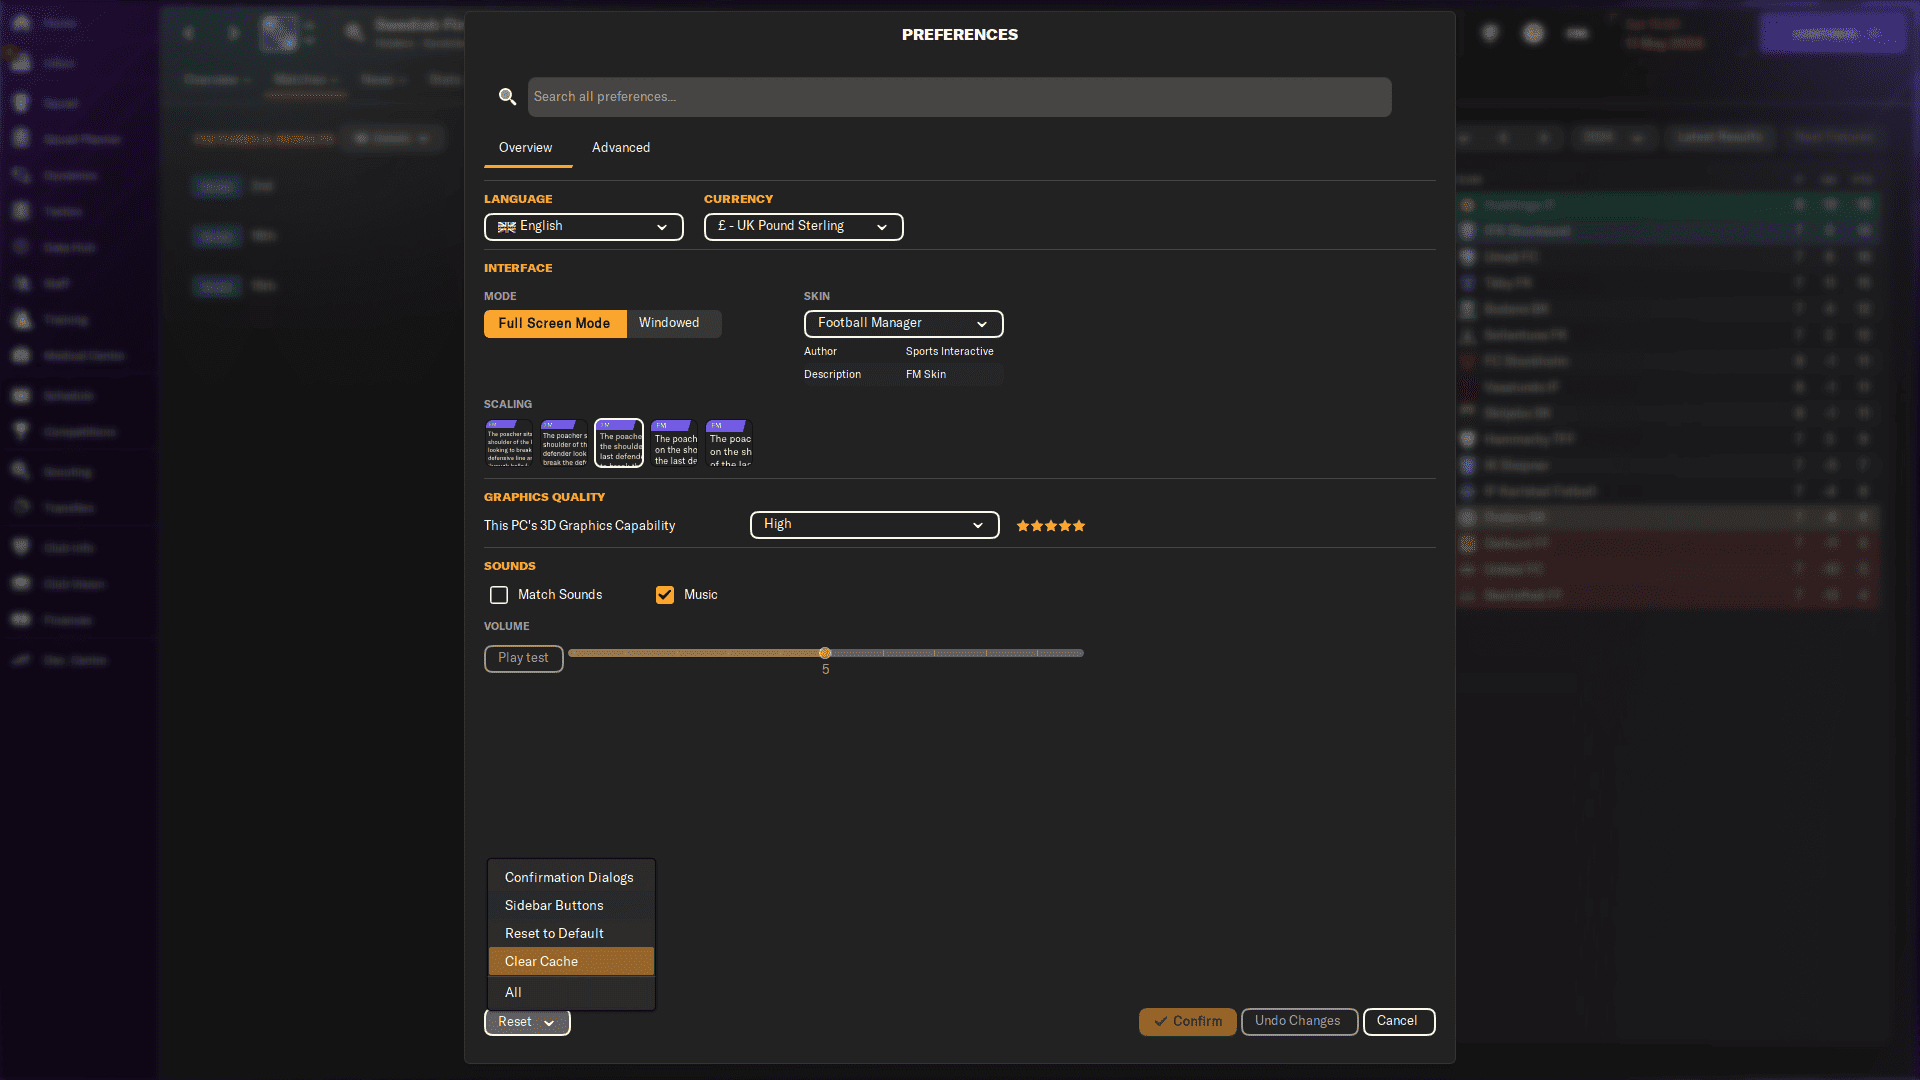Select the highlighted Clear Cache menu entry

tap(571, 961)
